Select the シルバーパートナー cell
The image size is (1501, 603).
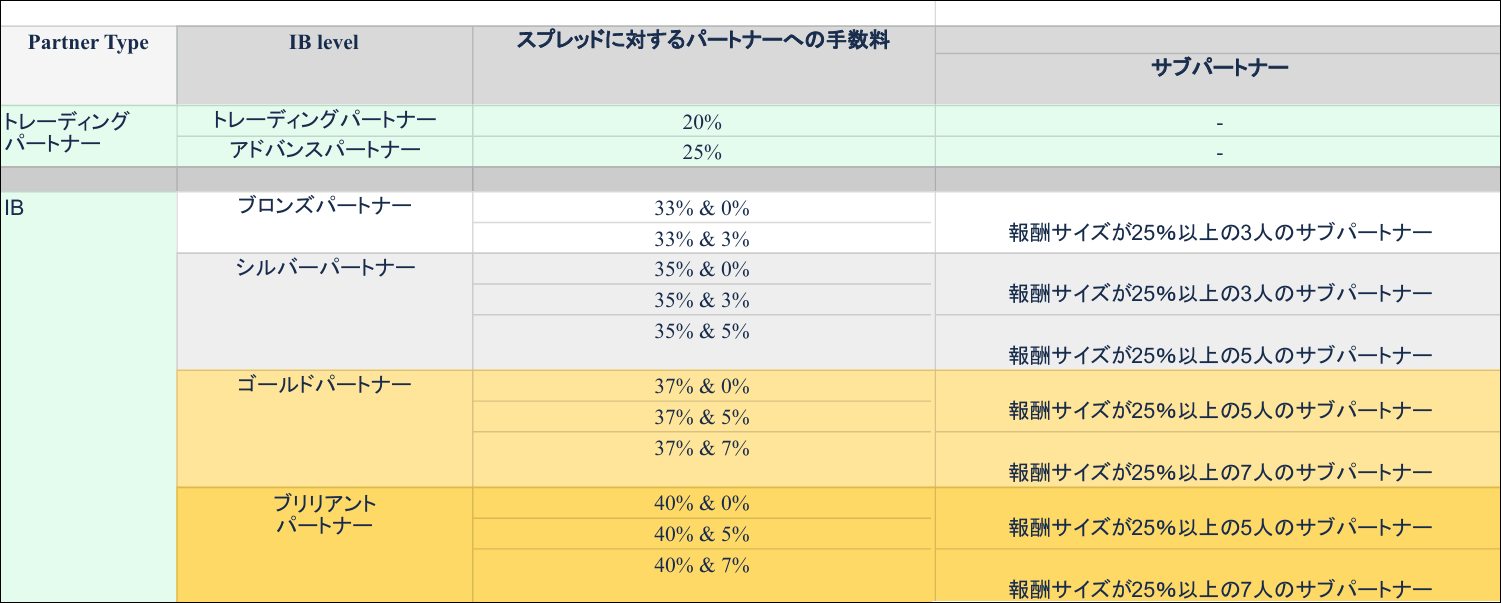coord(324,268)
